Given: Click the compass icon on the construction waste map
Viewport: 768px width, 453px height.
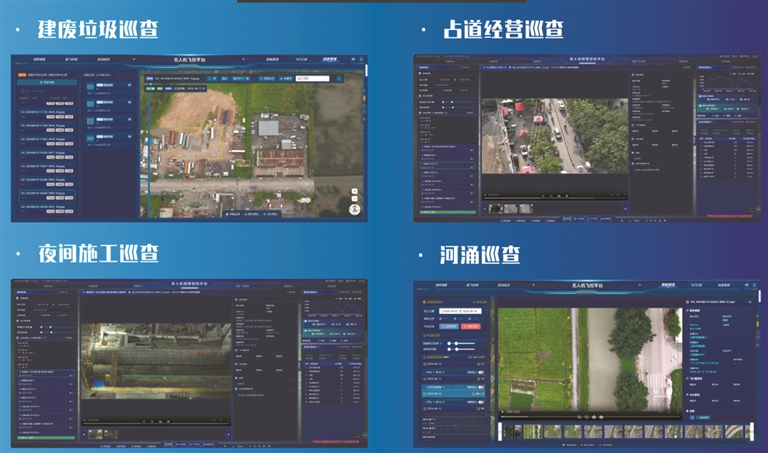Looking at the screenshot, I should [354, 207].
